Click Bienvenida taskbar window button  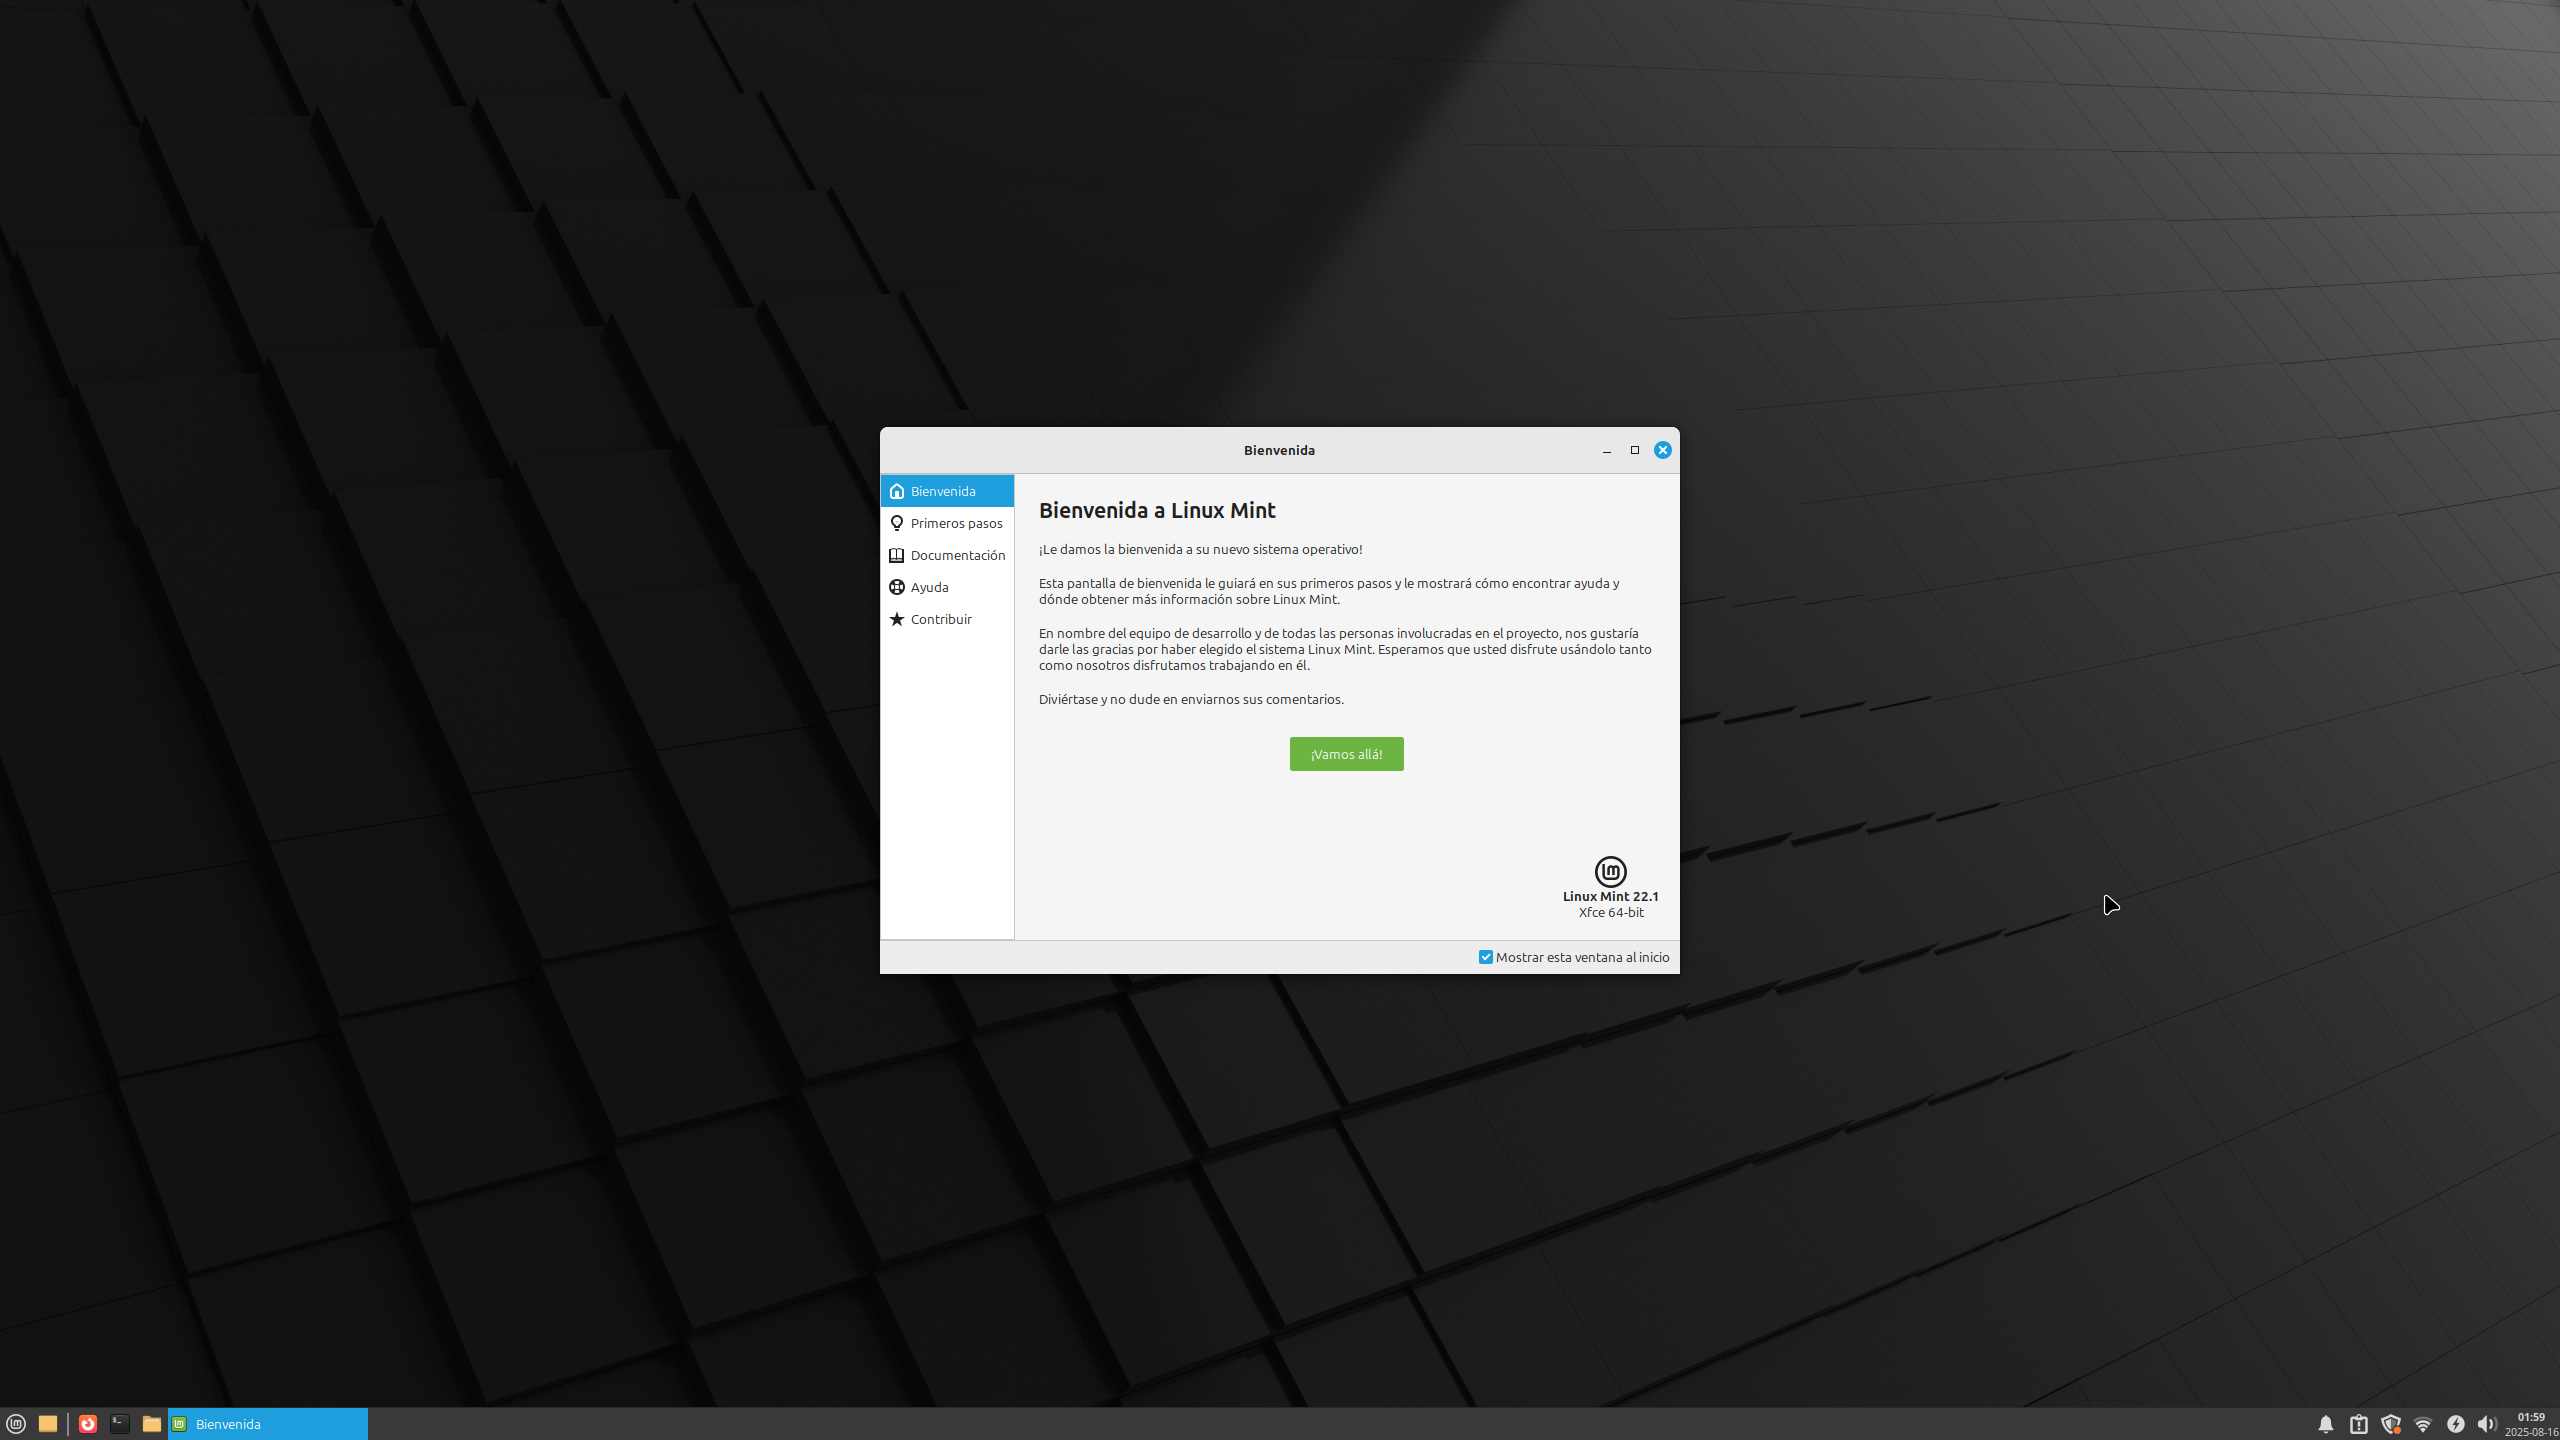pyautogui.click(x=268, y=1424)
